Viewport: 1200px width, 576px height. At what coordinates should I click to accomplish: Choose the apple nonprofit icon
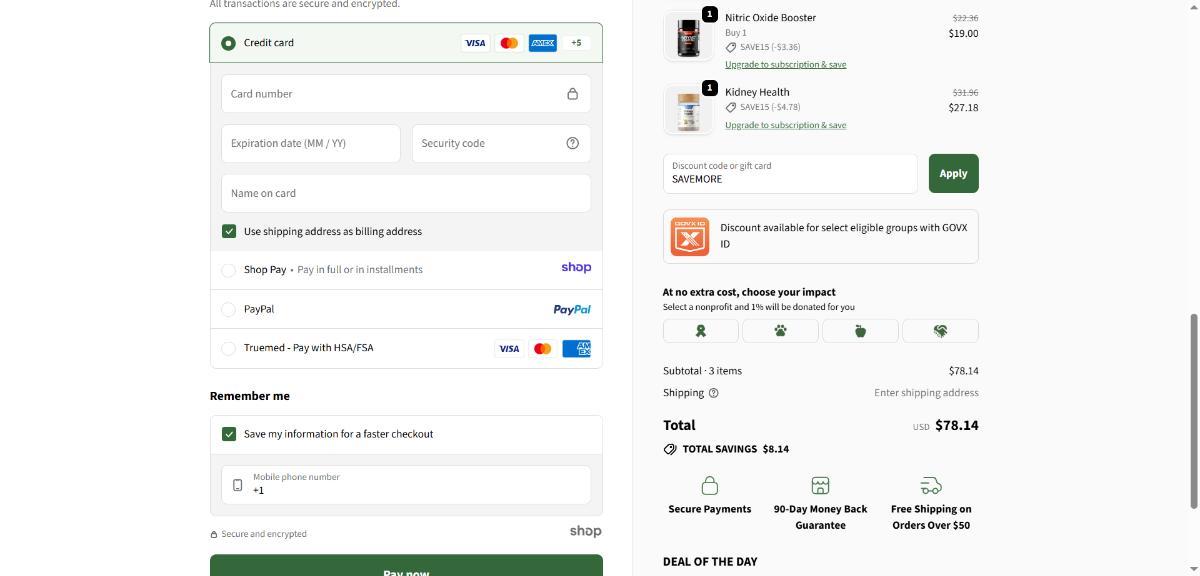pyautogui.click(x=860, y=331)
